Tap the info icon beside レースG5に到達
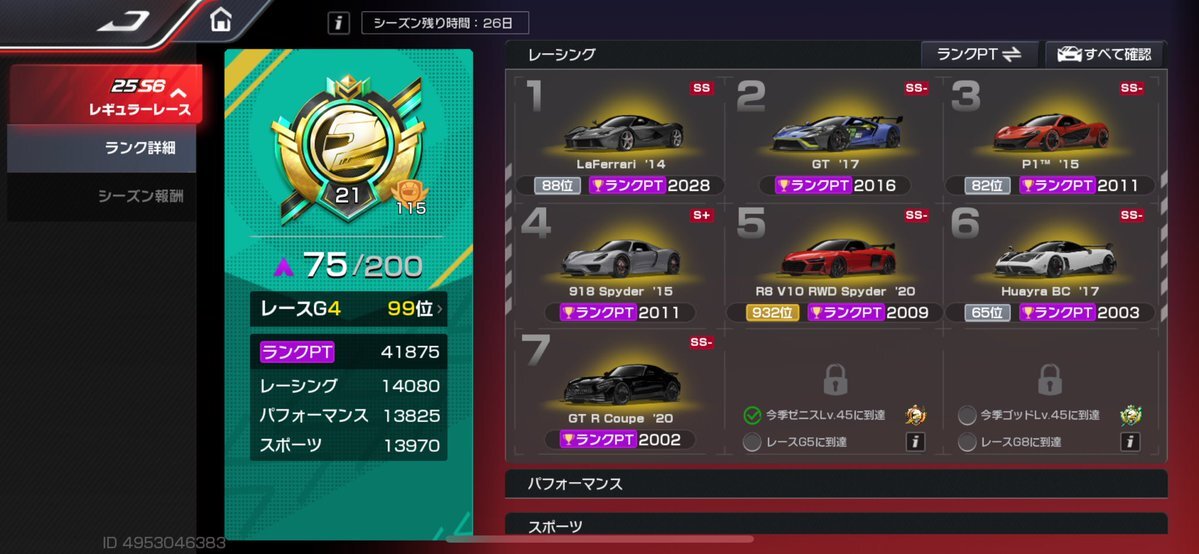Screen dimensions: 1199x554 pyautogui.click(x=915, y=441)
